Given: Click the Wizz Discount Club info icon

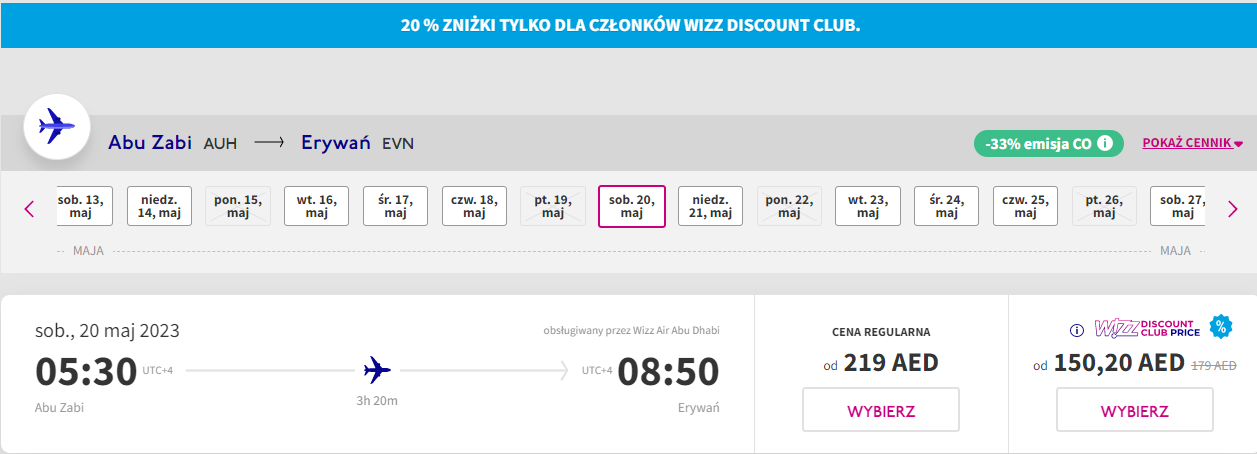Looking at the screenshot, I should click(1077, 329).
